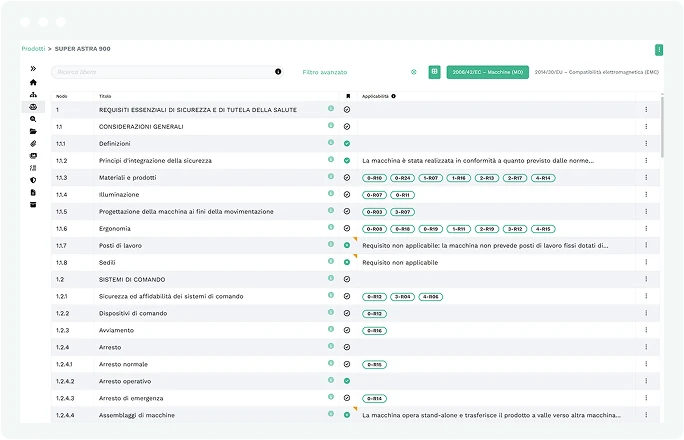Toggle the green status check for Definizioni
This screenshot has width=684, height=440.
[x=347, y=143]
